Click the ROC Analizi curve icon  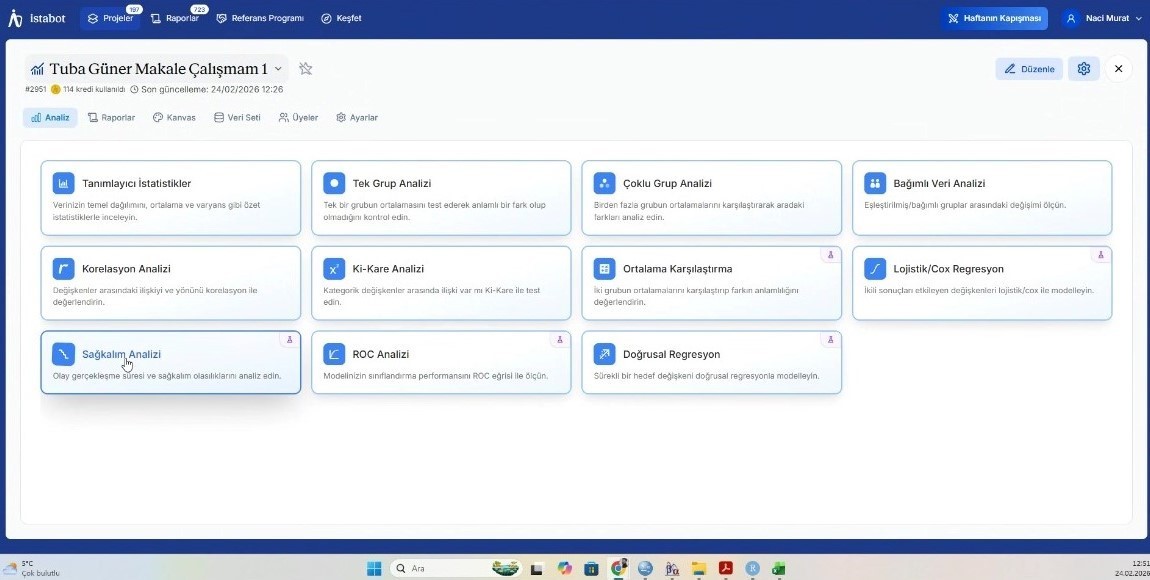334,354
